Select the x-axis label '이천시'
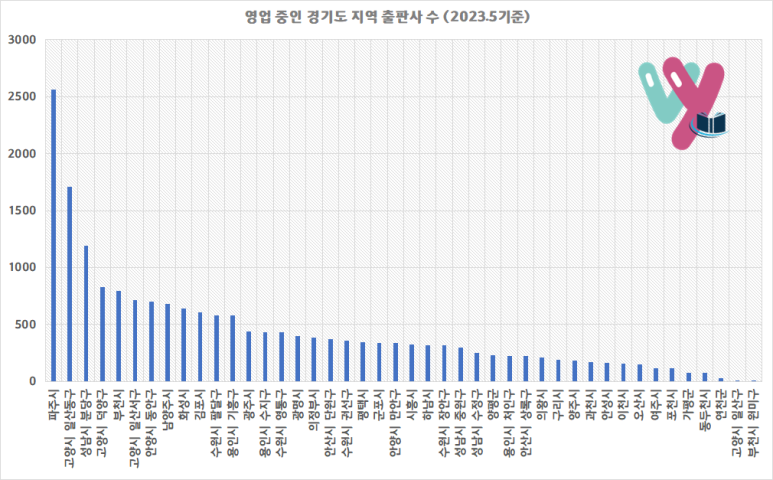This screenshot has width=773, height=480. (x=623, y=405)
